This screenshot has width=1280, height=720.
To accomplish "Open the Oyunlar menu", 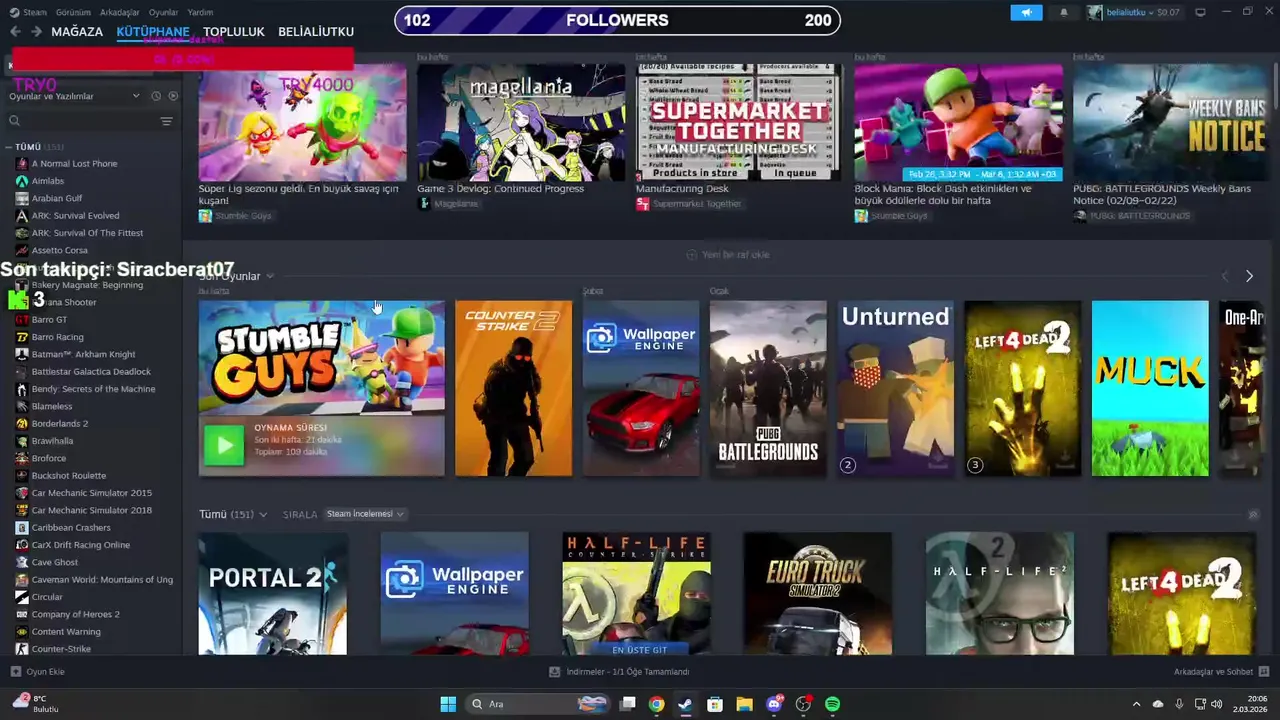I will point(163,12).
